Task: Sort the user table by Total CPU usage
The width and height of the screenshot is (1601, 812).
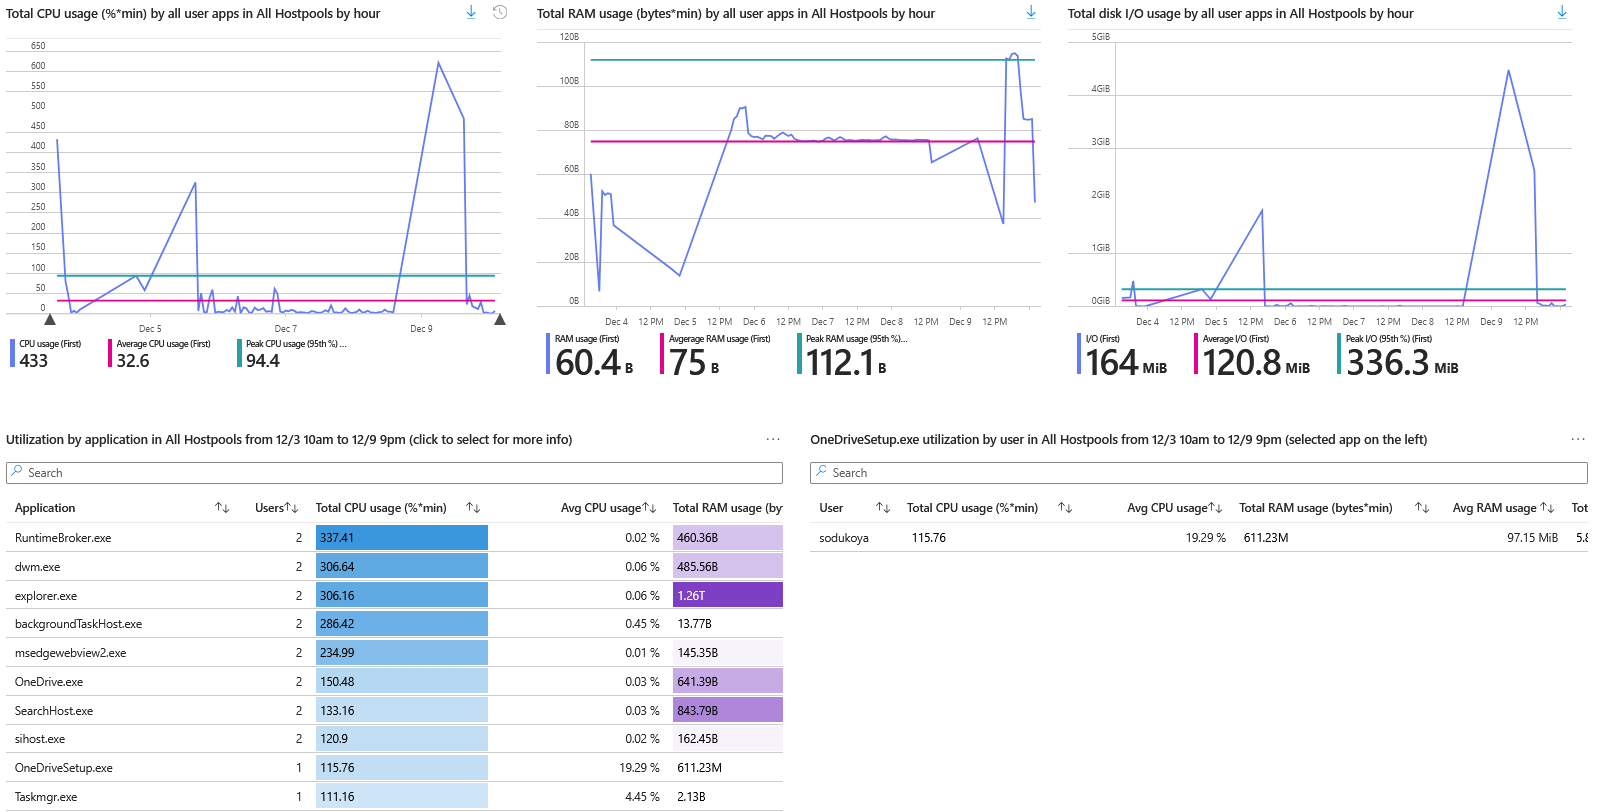Action: coord(1065,508)
